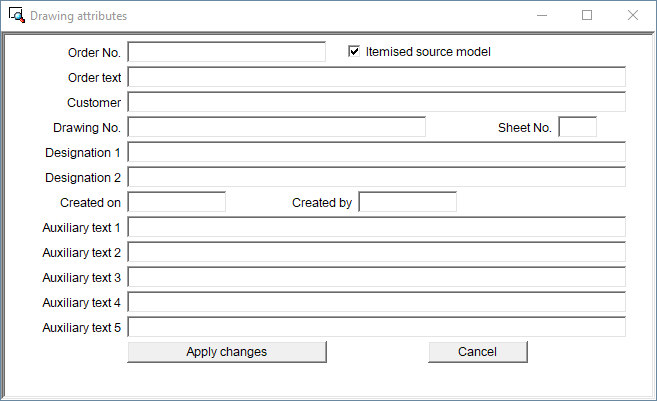Focus the Order No. input field
657x401 pixels.
click(227, 52)
